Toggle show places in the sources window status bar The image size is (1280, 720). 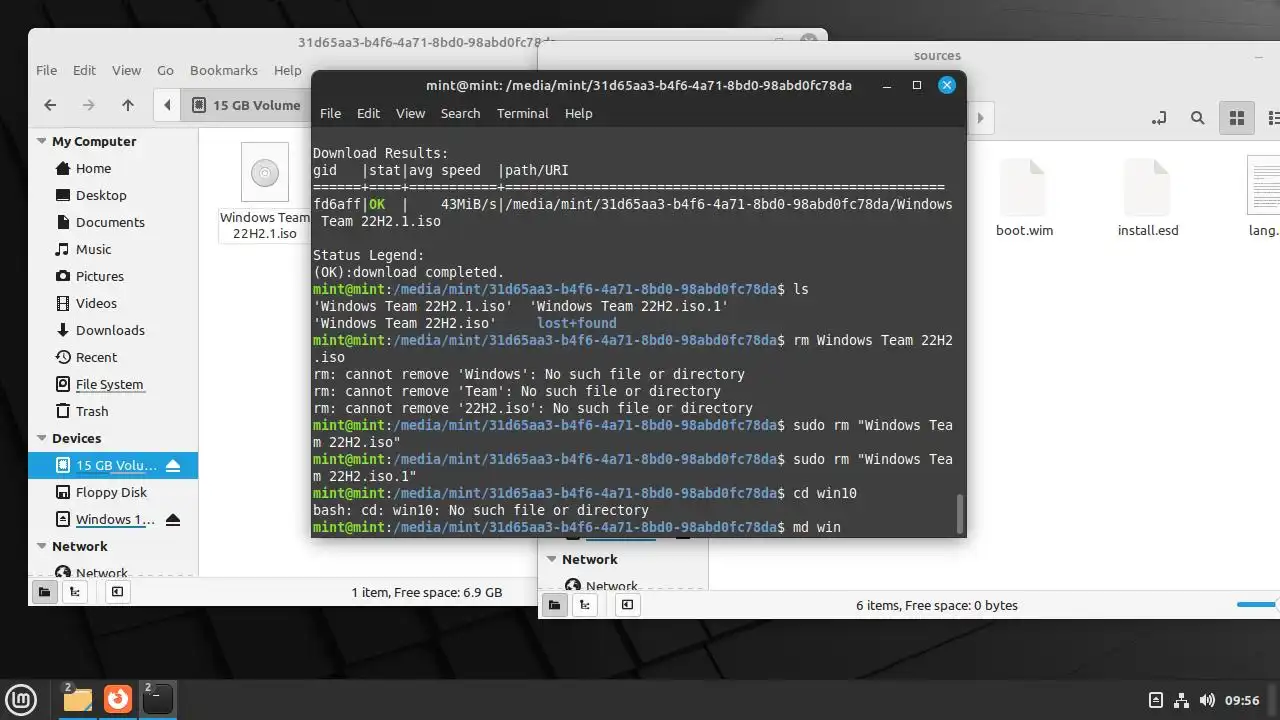[x=554, y=605]
